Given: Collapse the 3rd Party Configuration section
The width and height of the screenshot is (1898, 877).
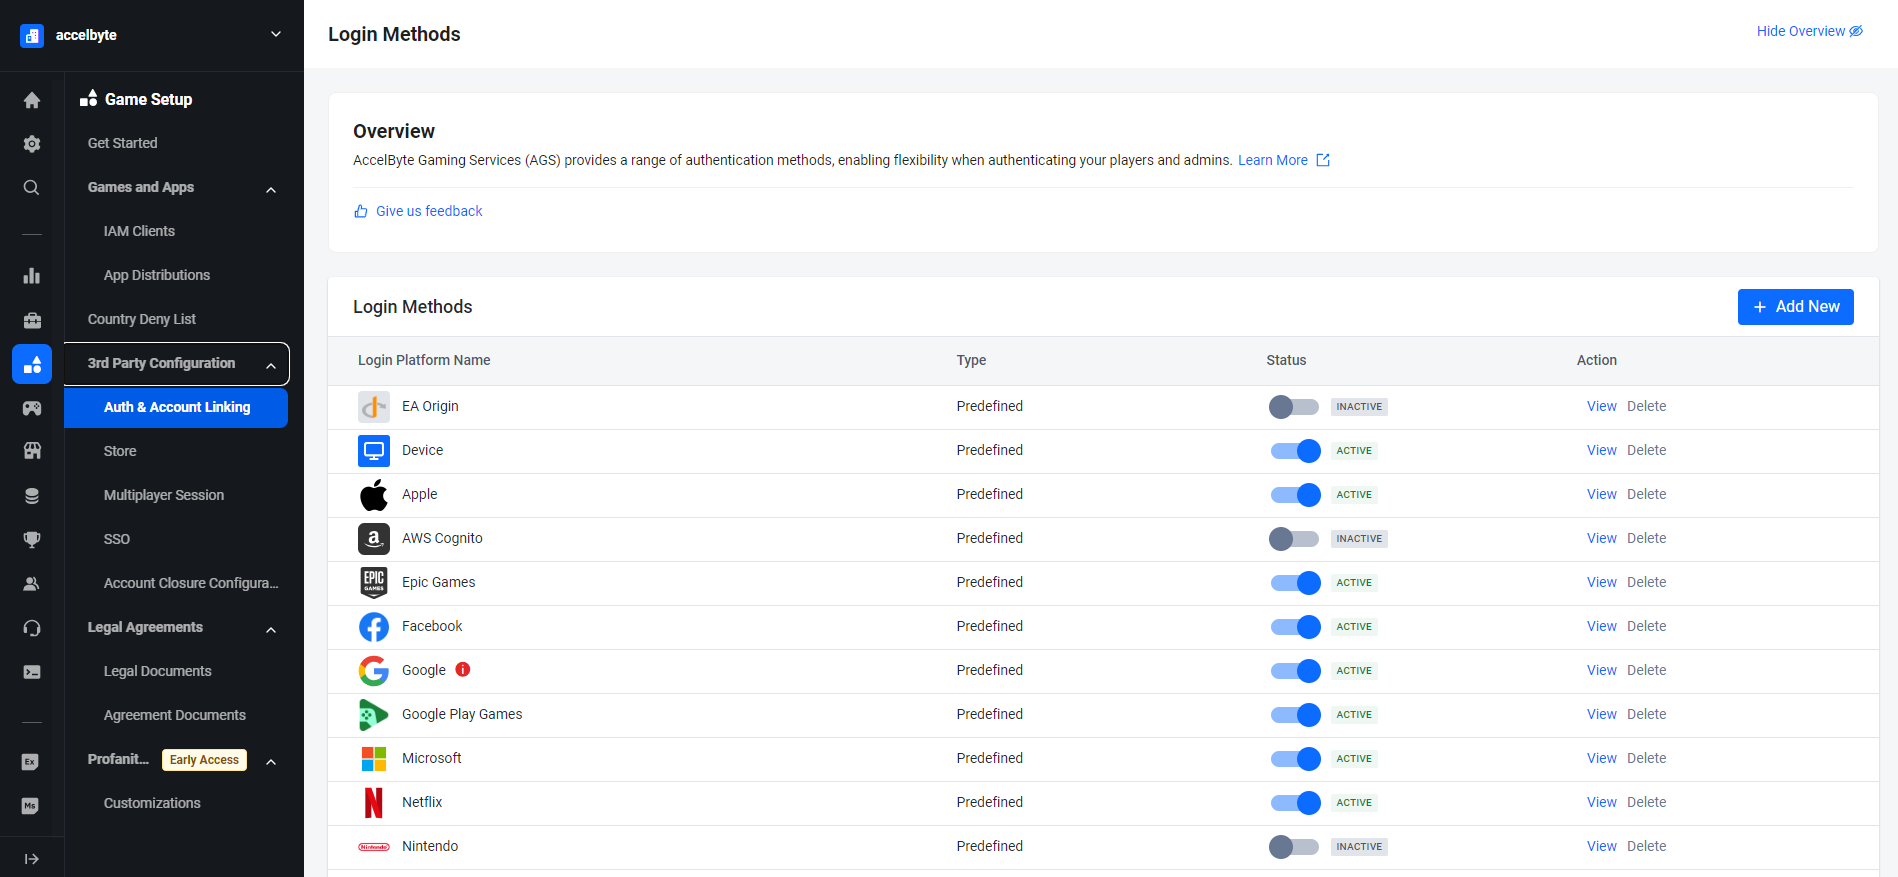Looking at the screenshot, I should 271,365.
